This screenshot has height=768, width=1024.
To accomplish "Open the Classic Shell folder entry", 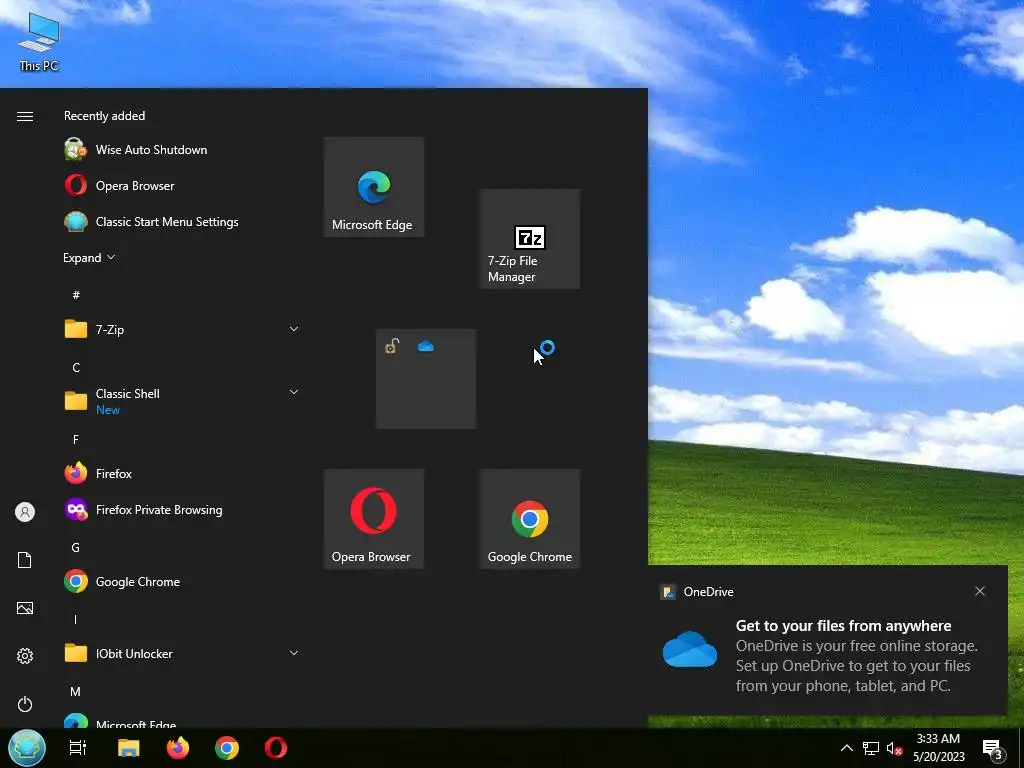I will (182, 401).
